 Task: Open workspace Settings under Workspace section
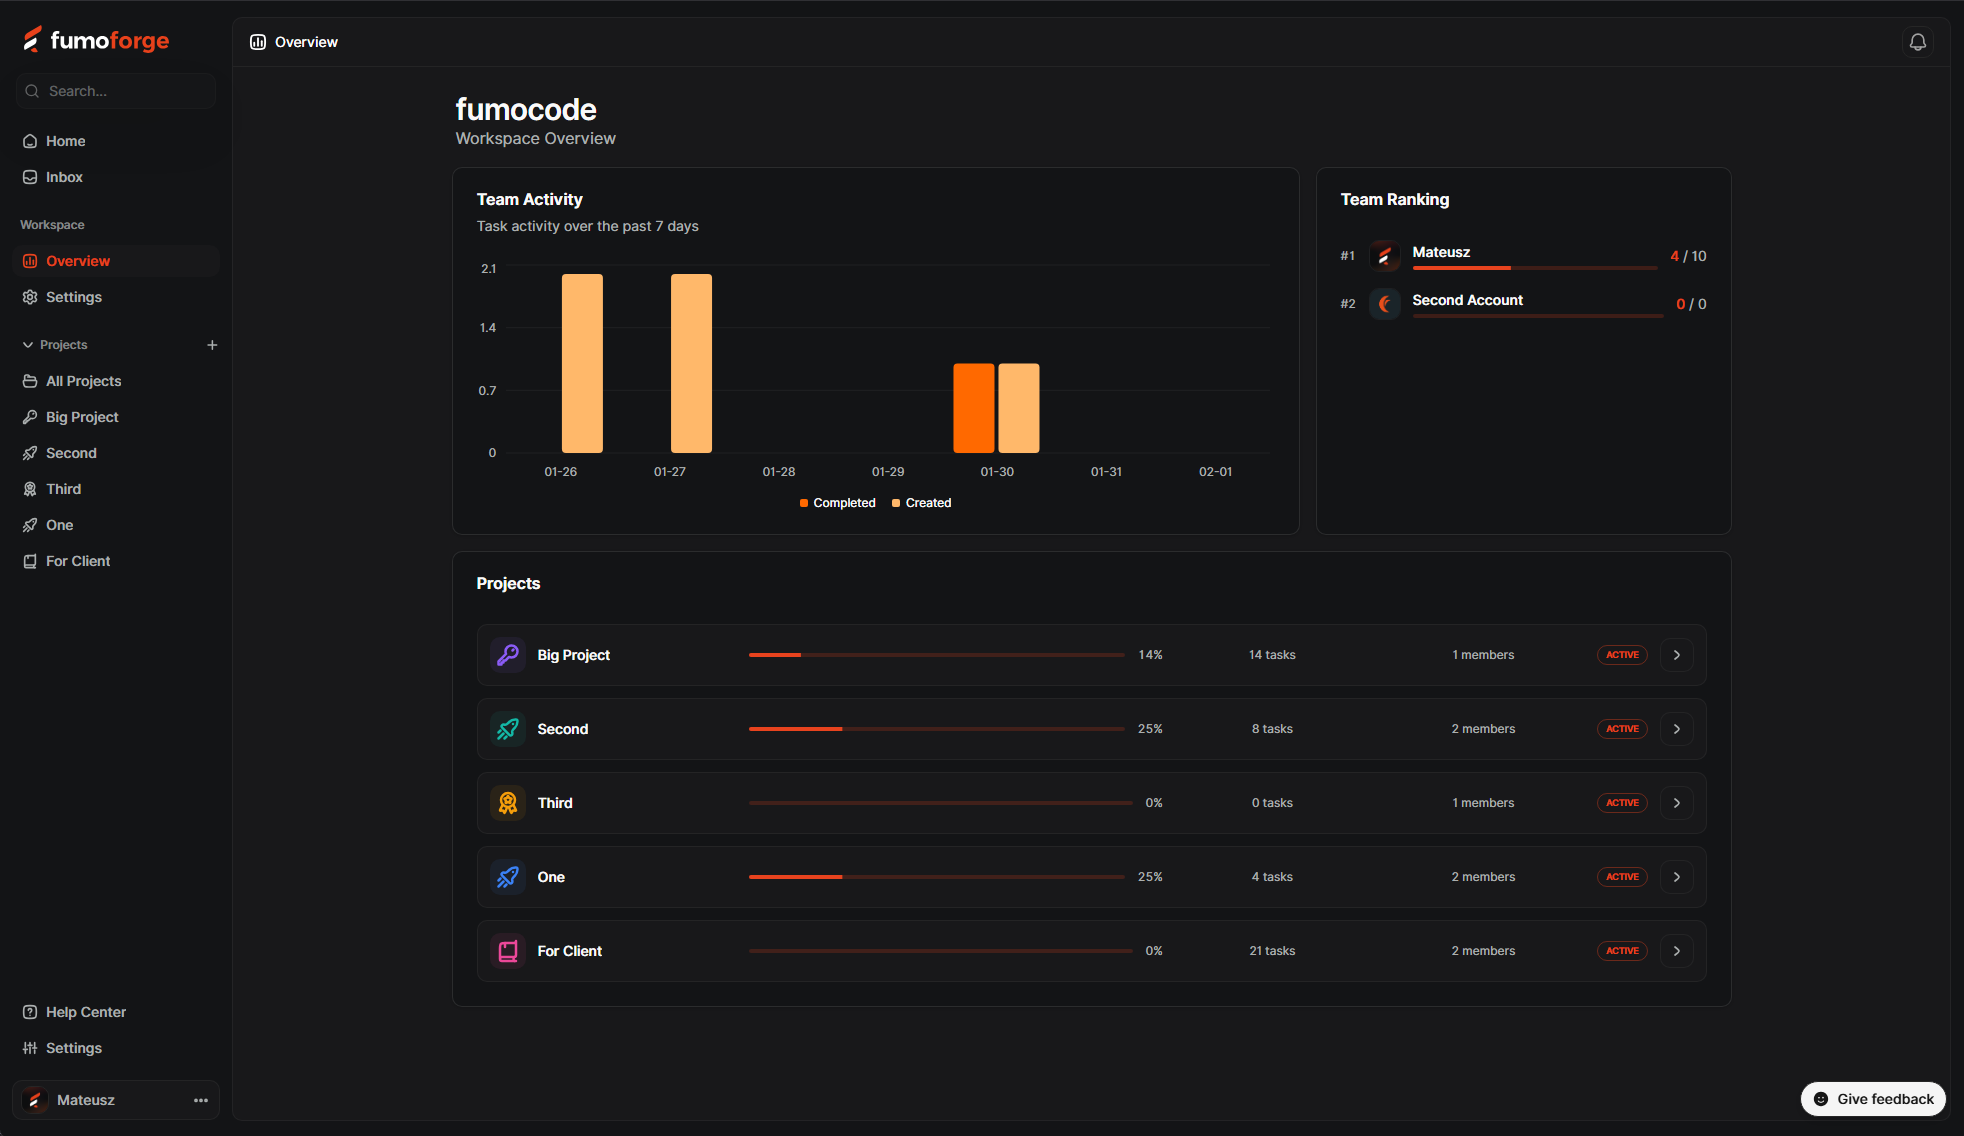(73, 297)
